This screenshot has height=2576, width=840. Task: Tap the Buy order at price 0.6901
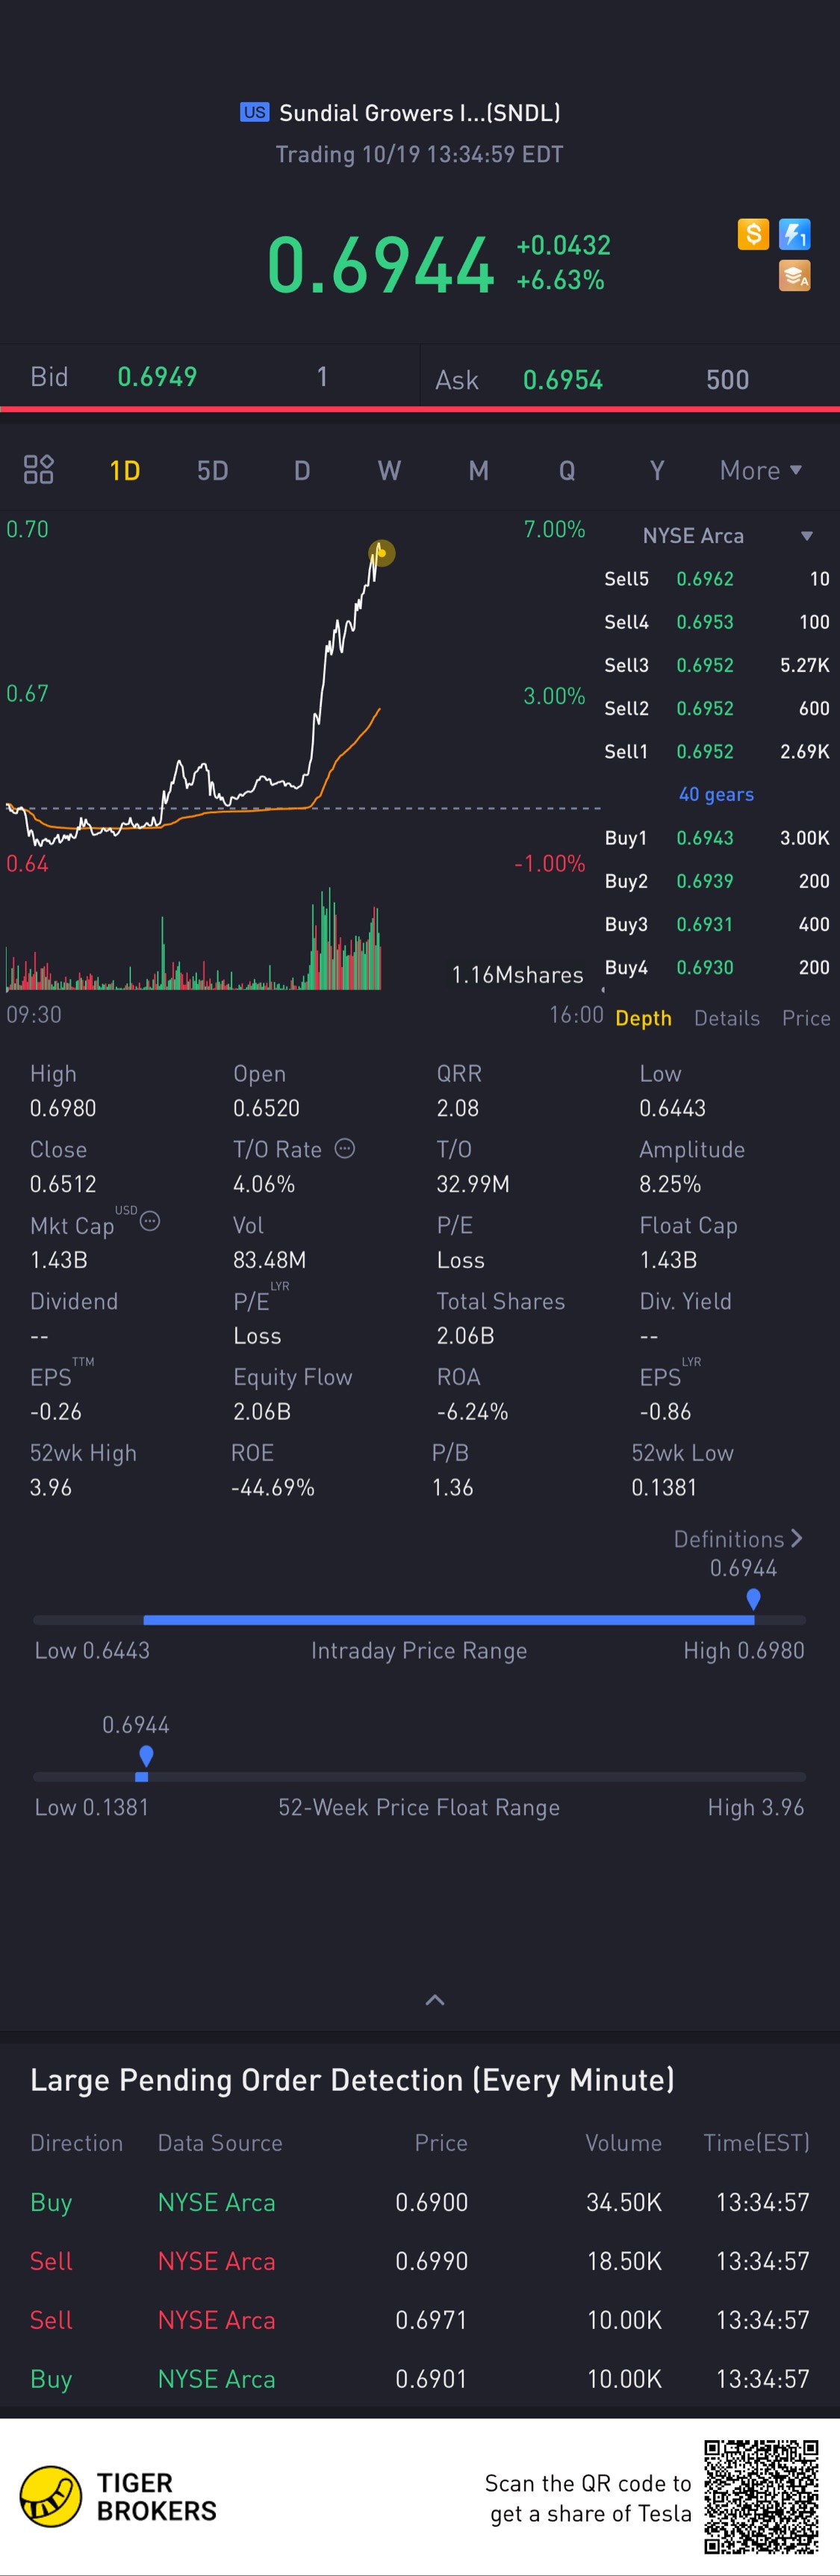(x=420, y=2379)
